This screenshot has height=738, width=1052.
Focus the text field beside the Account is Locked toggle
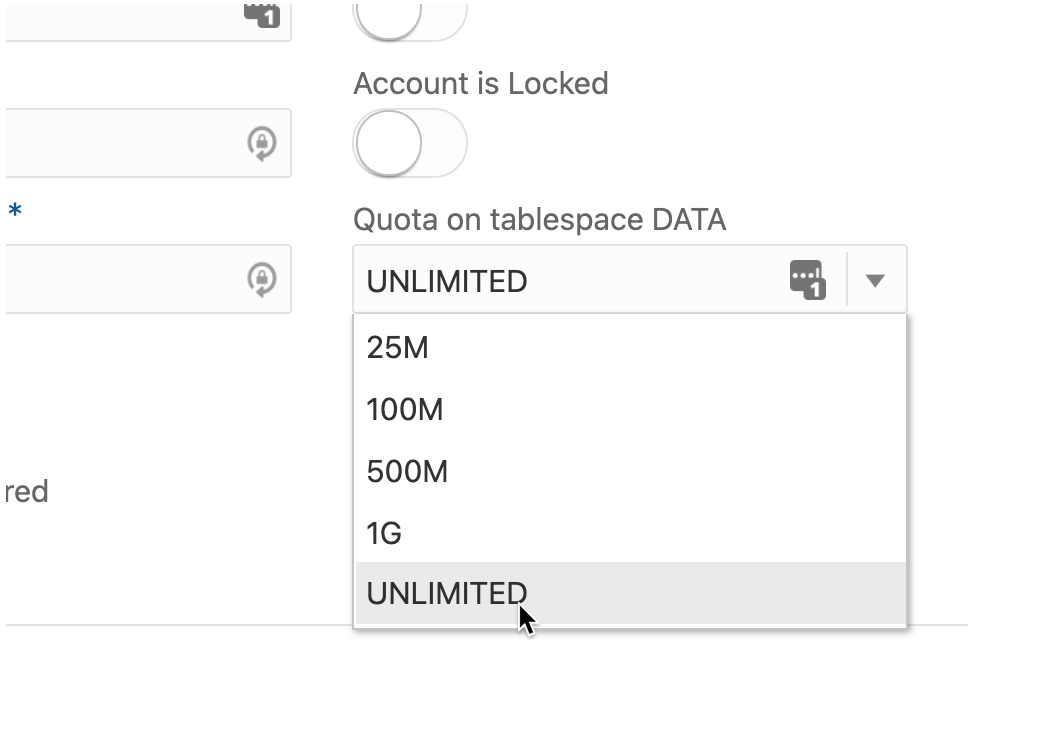click(x=120, y=144)
